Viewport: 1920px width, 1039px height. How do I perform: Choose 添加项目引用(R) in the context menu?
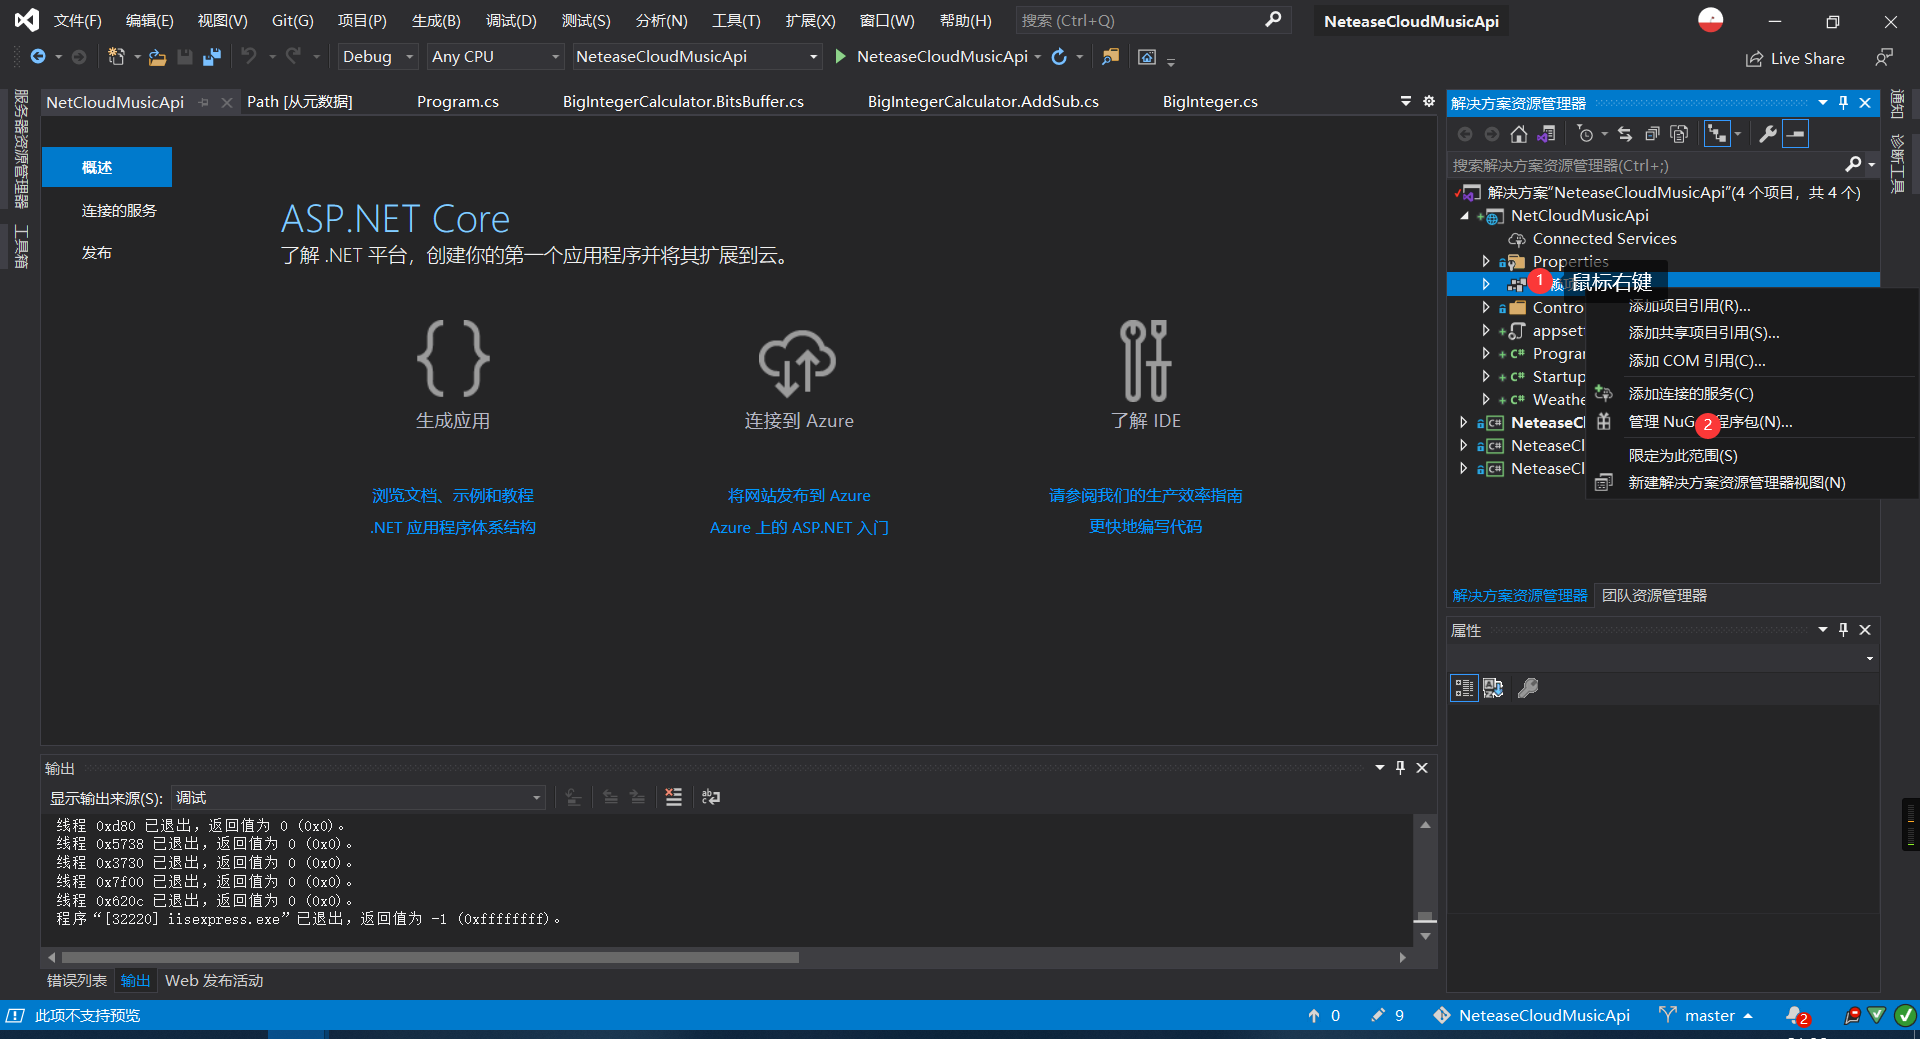1689,306
